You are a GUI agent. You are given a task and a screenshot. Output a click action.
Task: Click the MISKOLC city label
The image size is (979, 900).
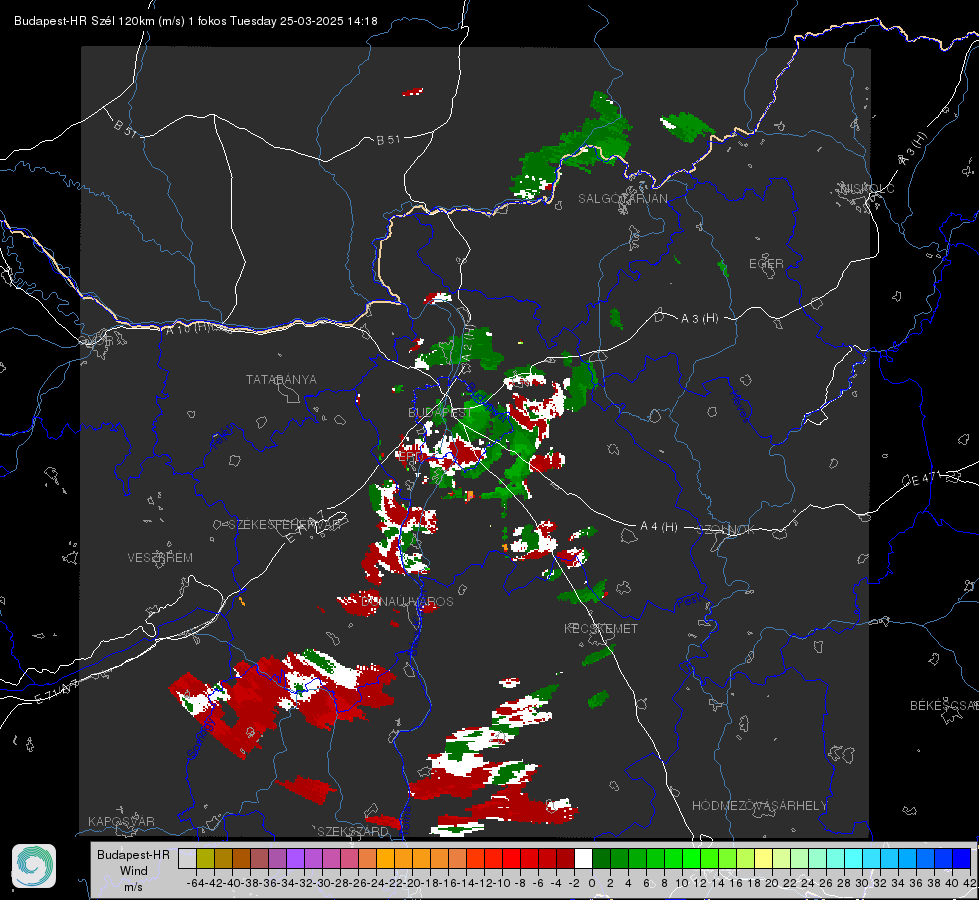tap(867, 188)
